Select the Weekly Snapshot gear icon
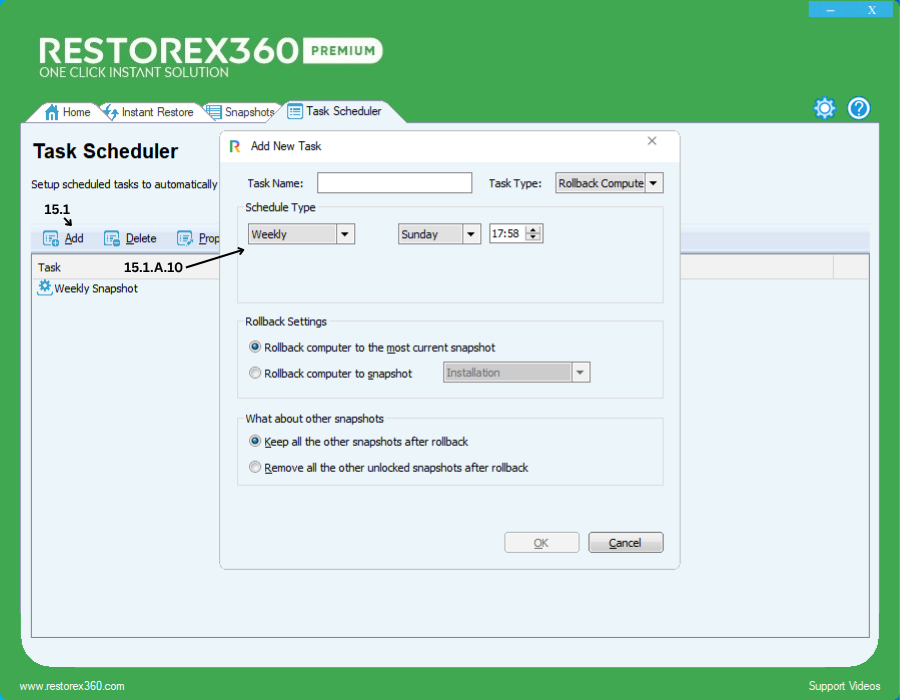Image resolution: width=900 pixels, height=700 pixels. [44, 288]
